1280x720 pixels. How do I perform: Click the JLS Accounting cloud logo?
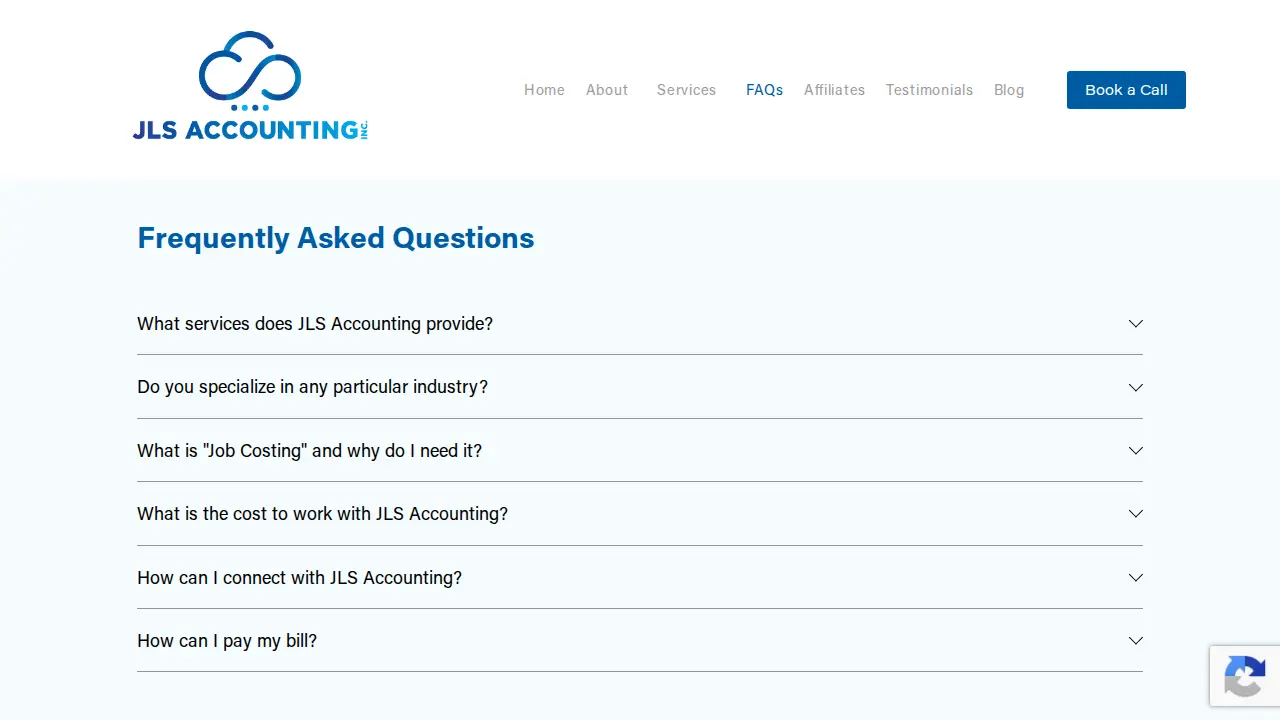pos(250,87)
